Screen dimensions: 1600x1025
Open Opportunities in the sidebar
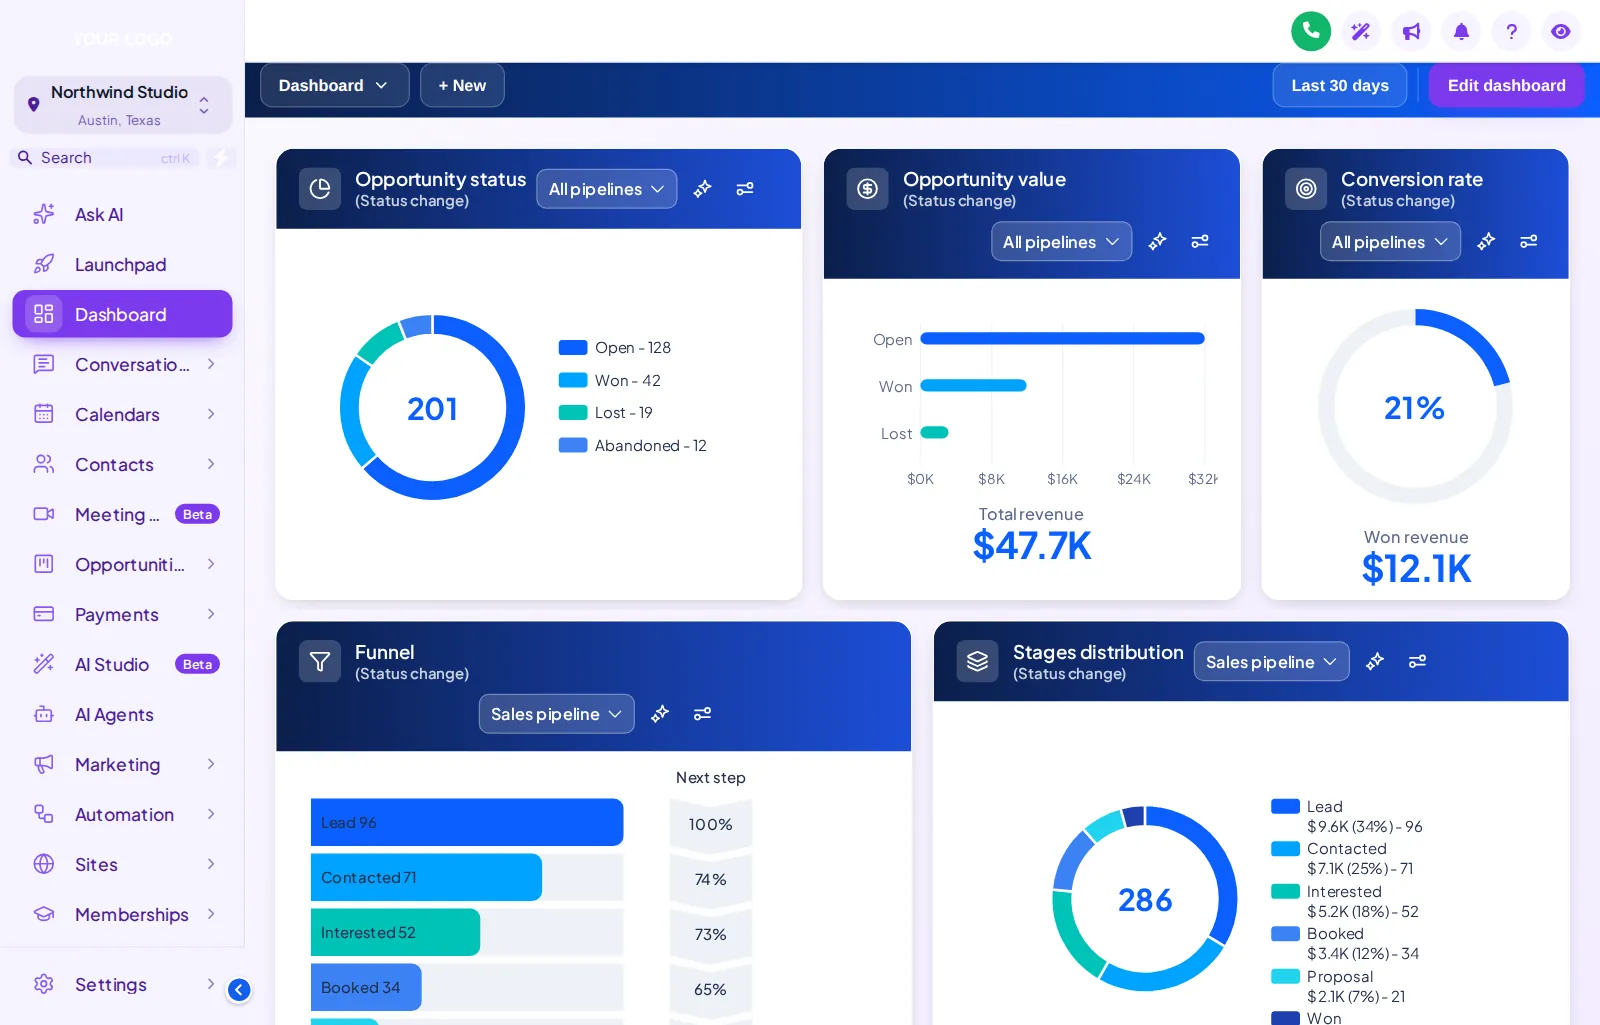coord(123,564)
